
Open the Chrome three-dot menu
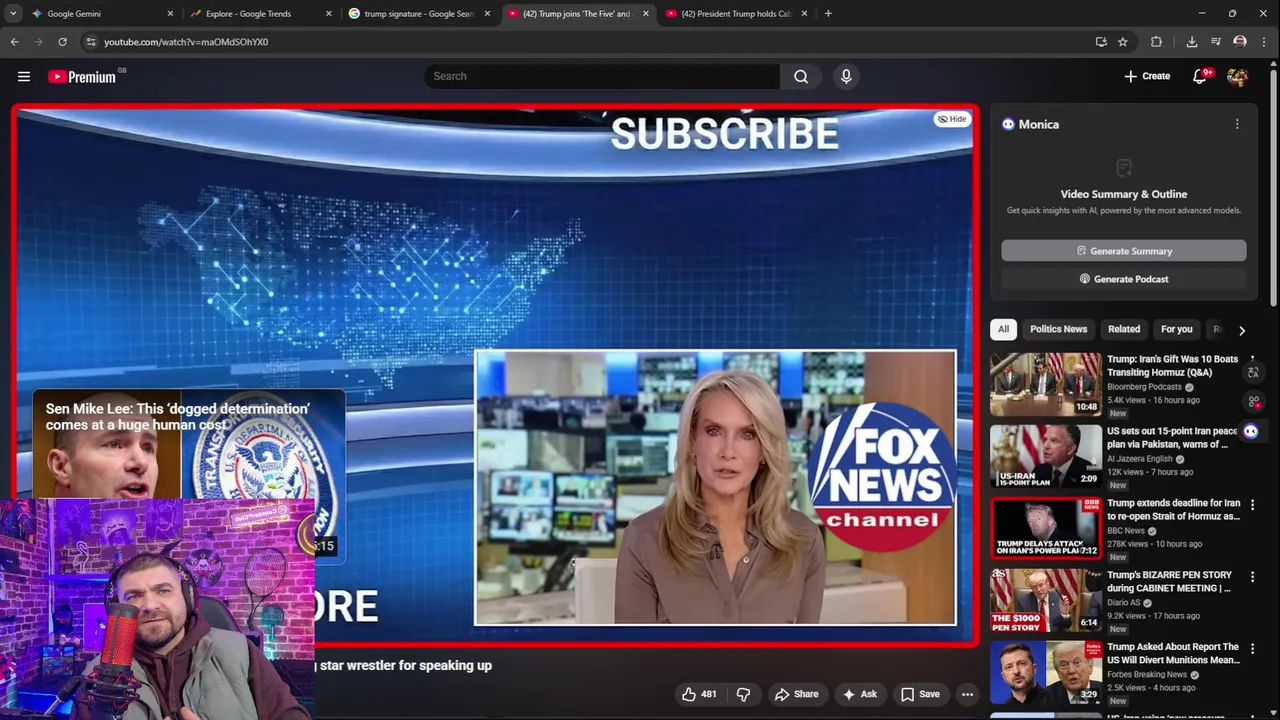(x=1265, y=42)
